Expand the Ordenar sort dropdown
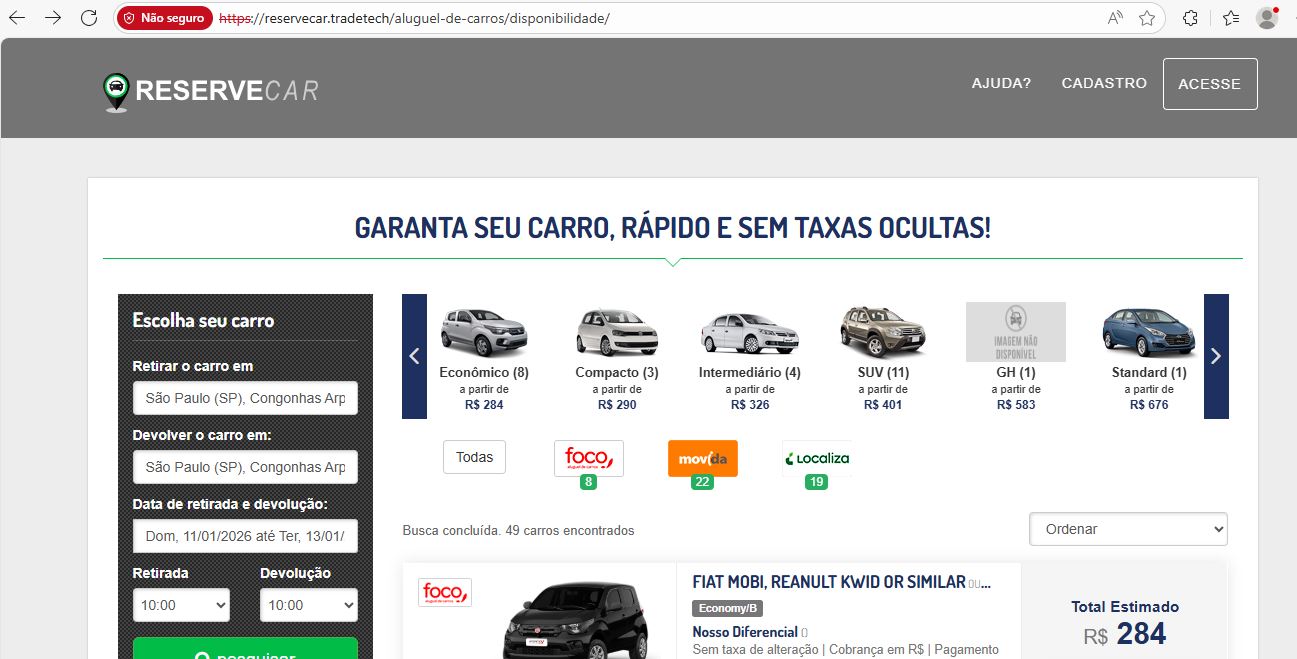This screenshot has width=1297, height=659. pos(1128,529)
